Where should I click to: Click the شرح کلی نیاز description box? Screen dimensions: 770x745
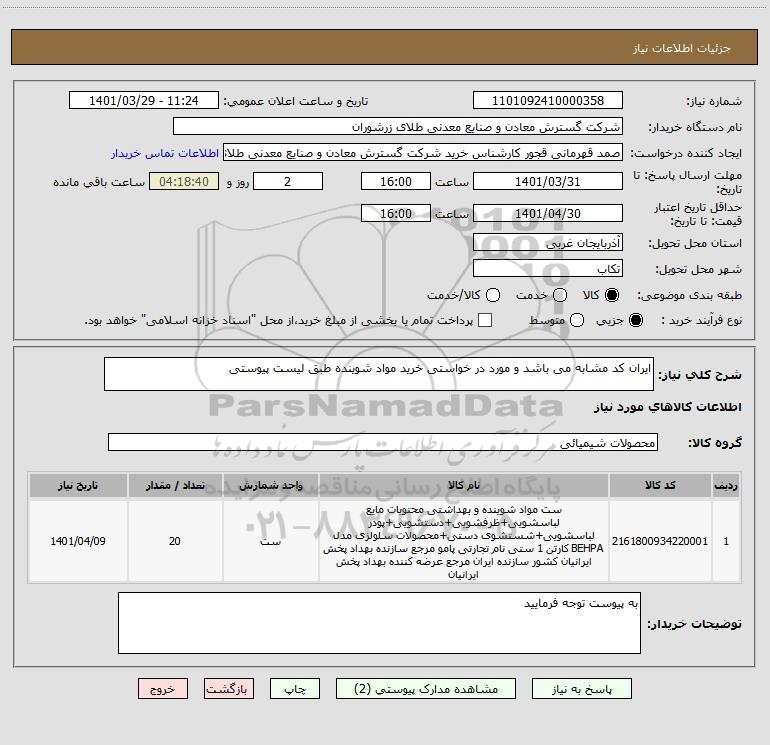click(x=379, y=374)
